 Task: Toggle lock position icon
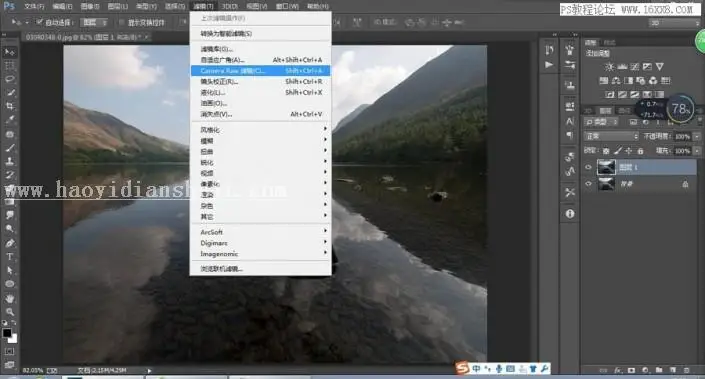pyautogui.click(x=629, y=151)
